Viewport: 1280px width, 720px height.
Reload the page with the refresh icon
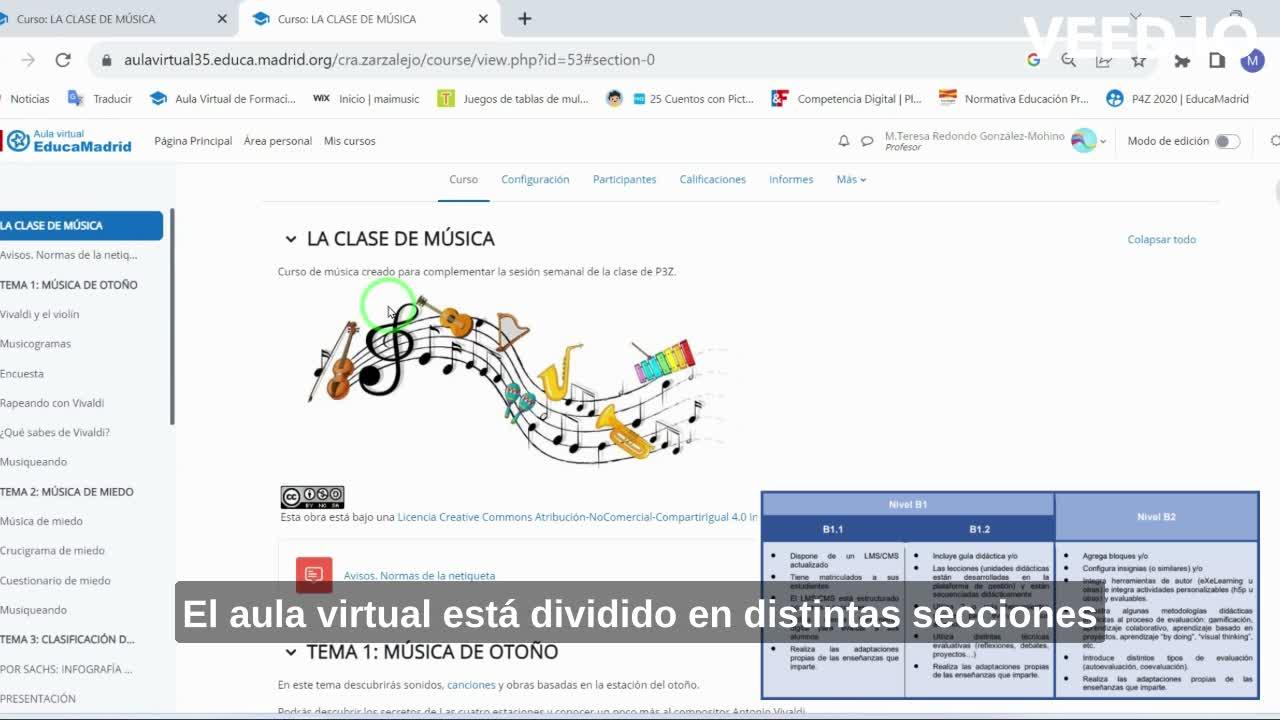pyautogui.click(x=63, y=60)
